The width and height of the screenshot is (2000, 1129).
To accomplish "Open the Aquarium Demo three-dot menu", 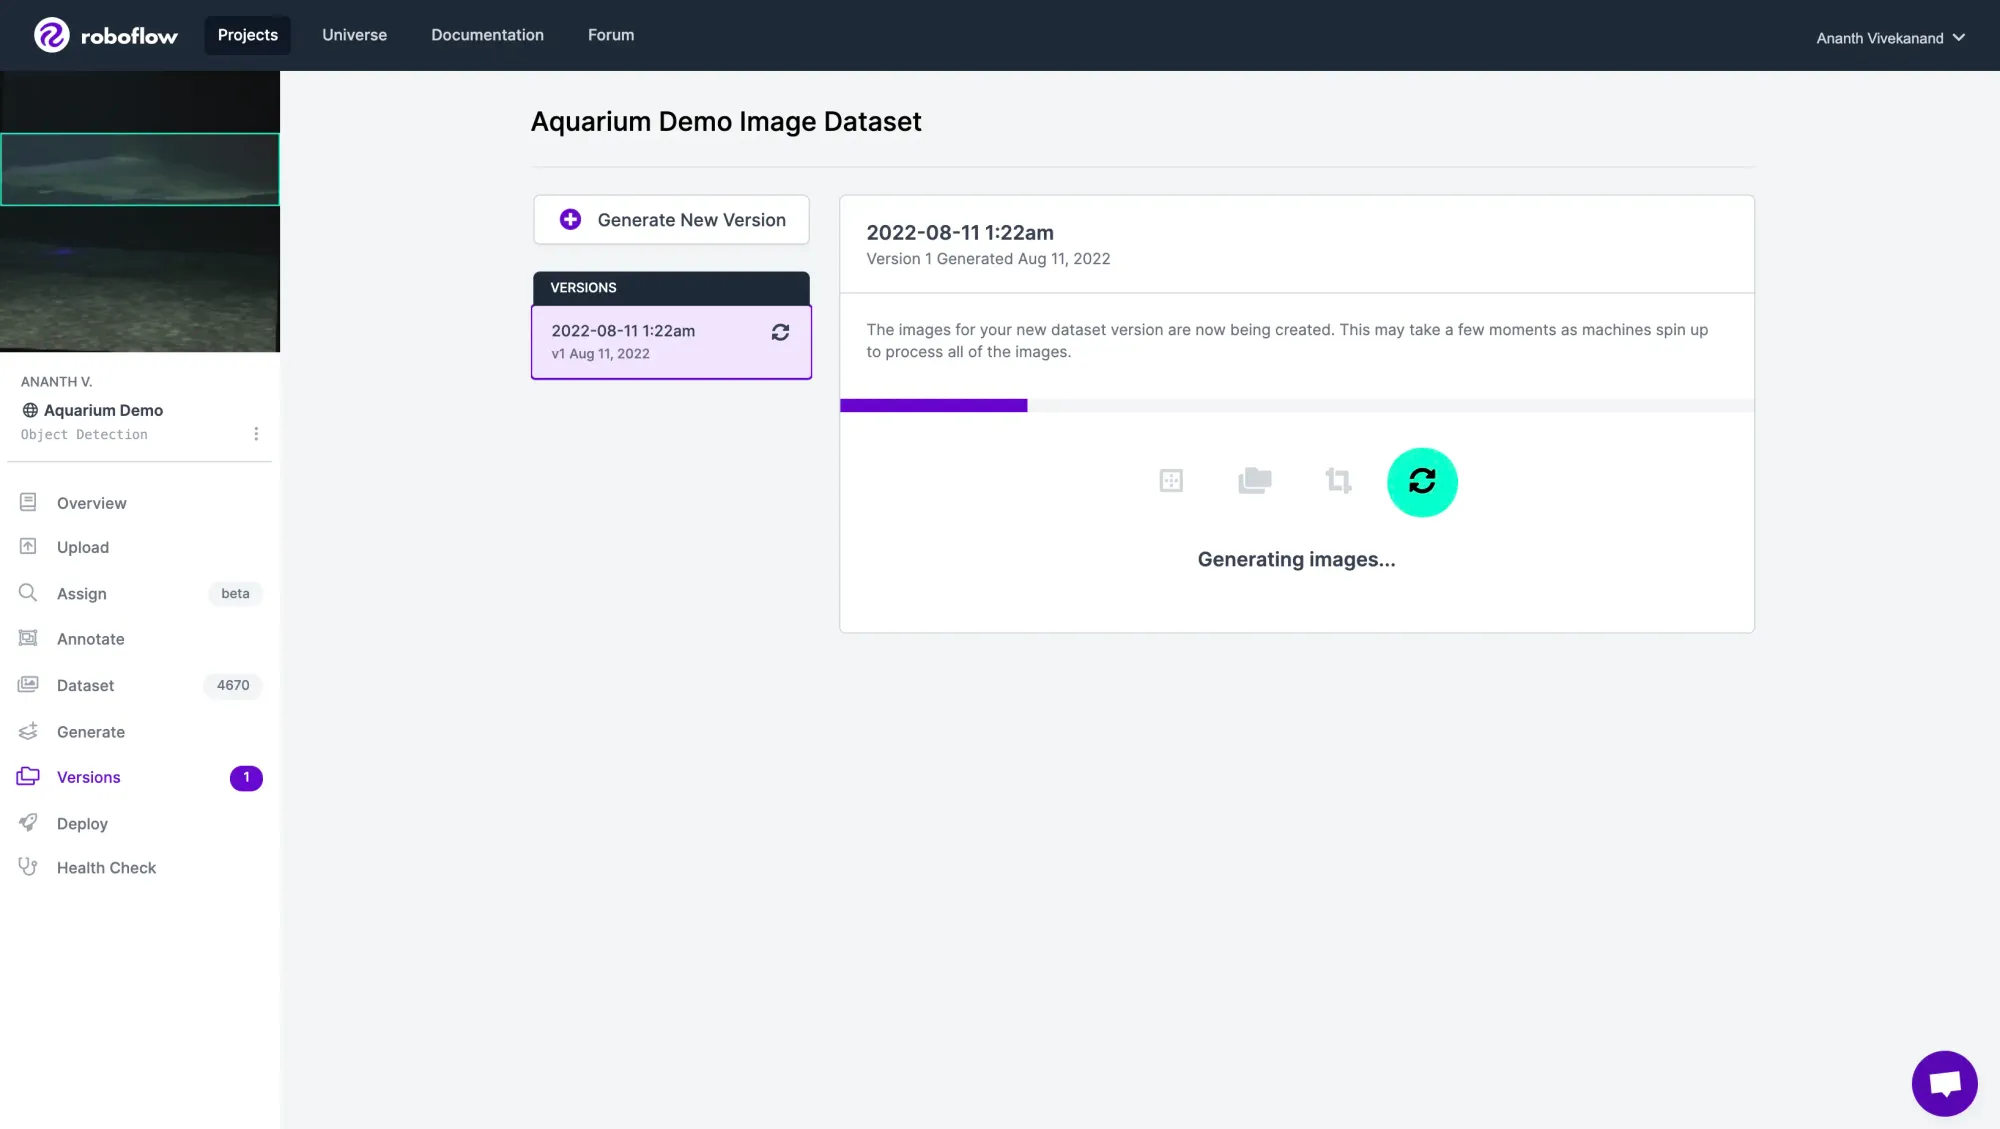I will point(256,433).
